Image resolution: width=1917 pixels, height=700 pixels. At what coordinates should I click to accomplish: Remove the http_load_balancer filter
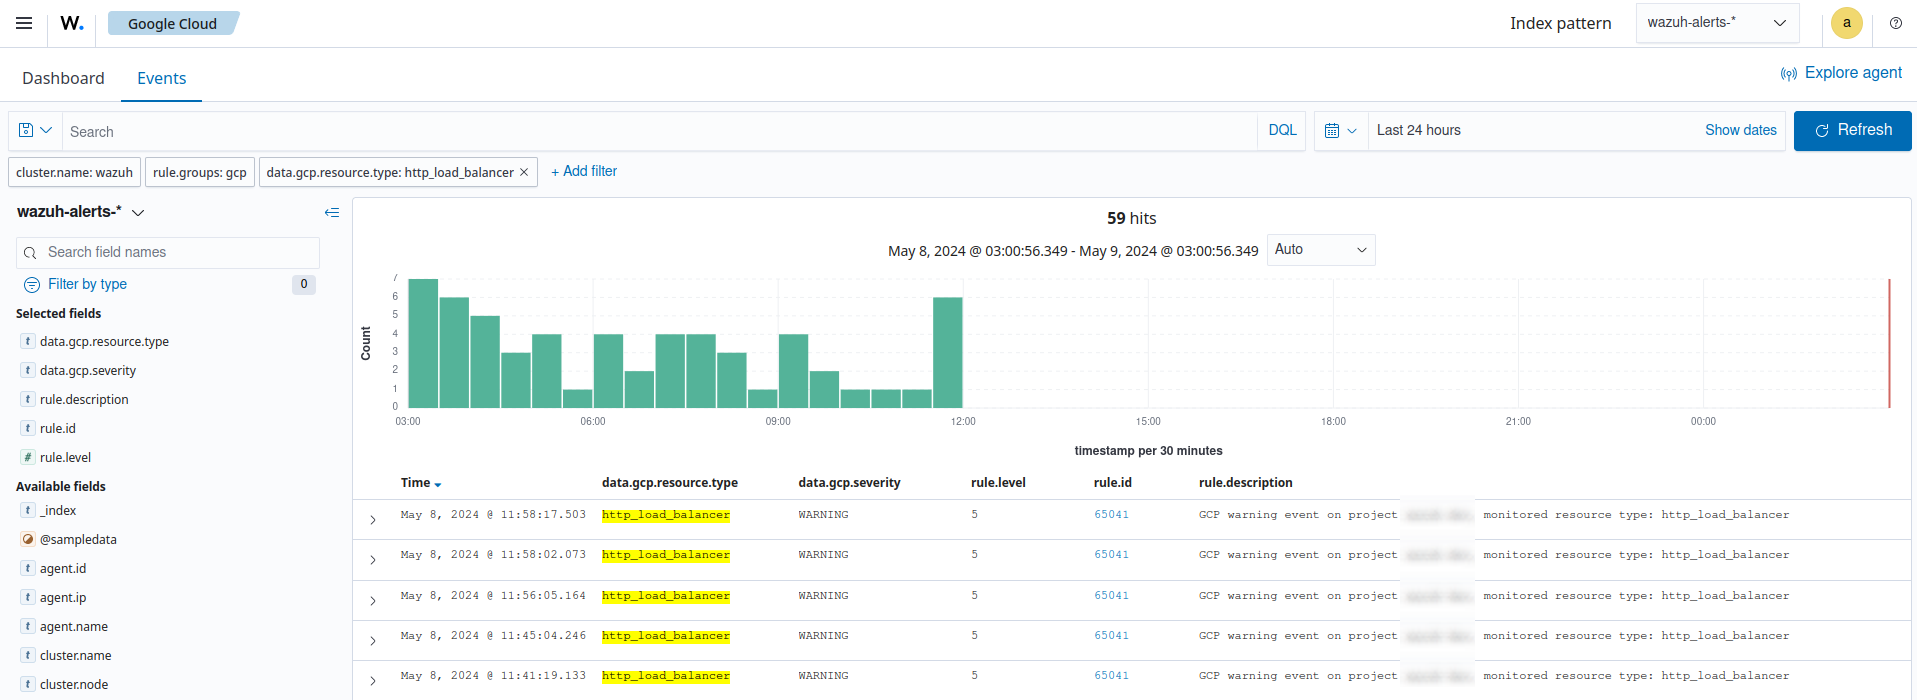524,172
